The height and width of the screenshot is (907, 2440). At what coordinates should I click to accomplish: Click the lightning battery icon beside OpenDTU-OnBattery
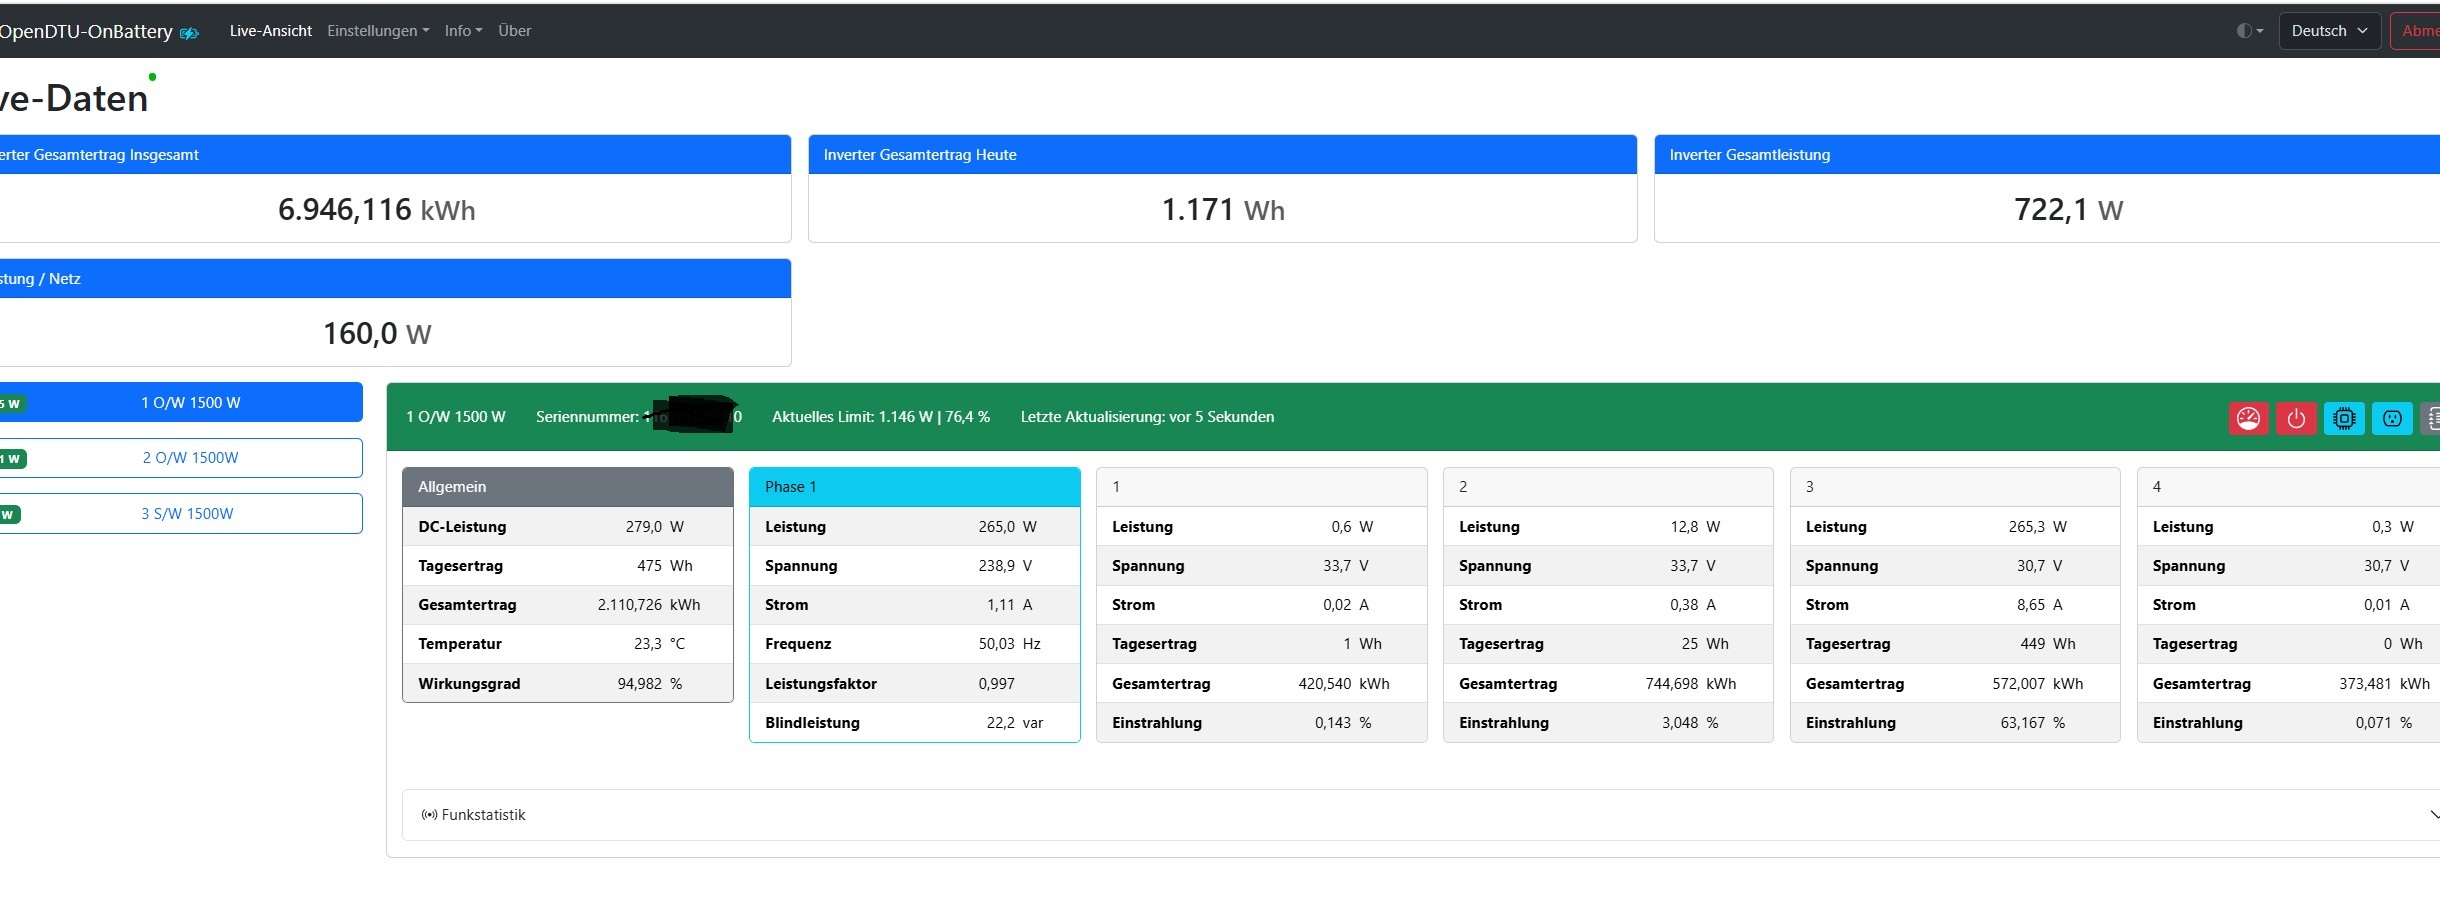(x=189, y=33)
